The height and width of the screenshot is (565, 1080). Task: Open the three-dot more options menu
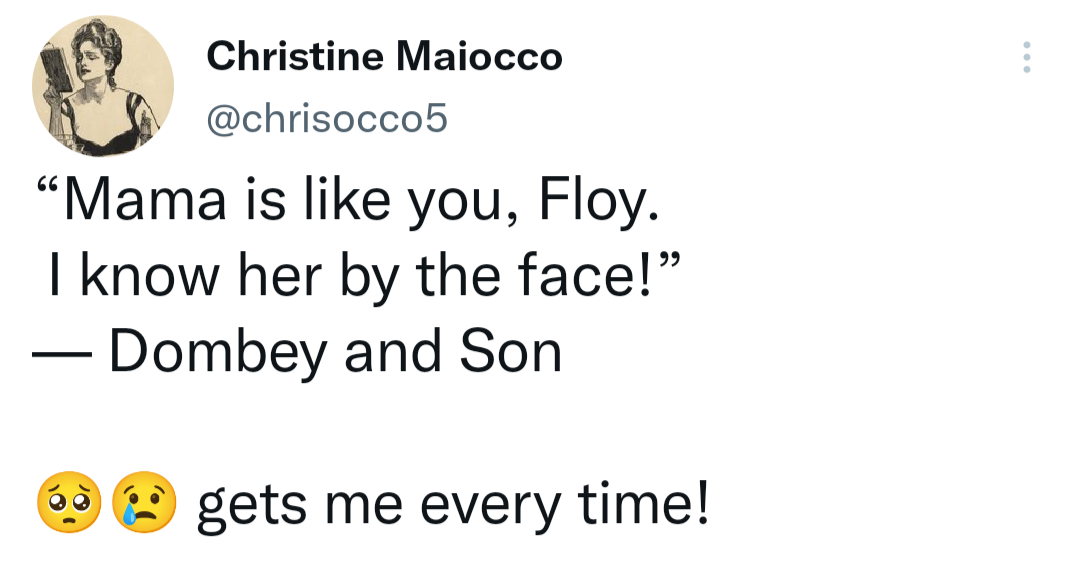coord(1026,58)
